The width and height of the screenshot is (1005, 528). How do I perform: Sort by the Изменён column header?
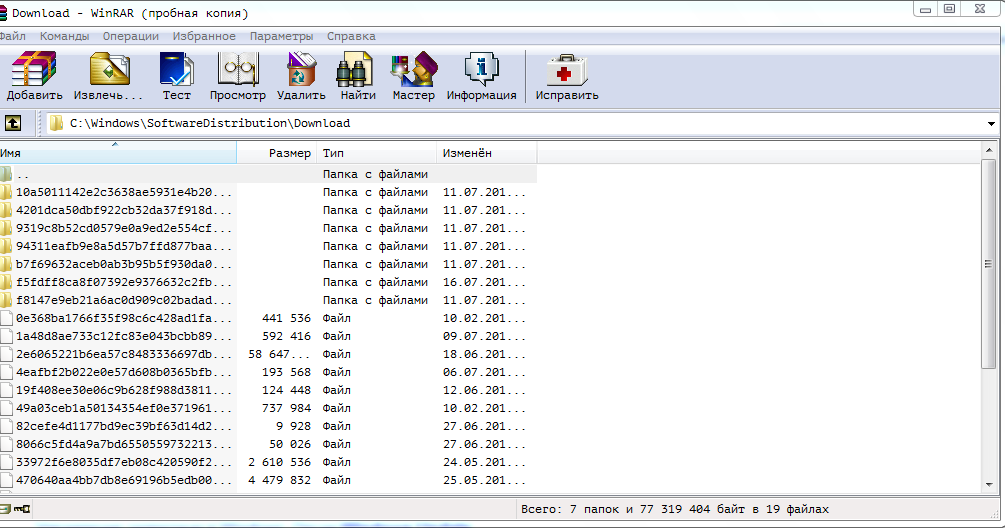click(487, 153)
